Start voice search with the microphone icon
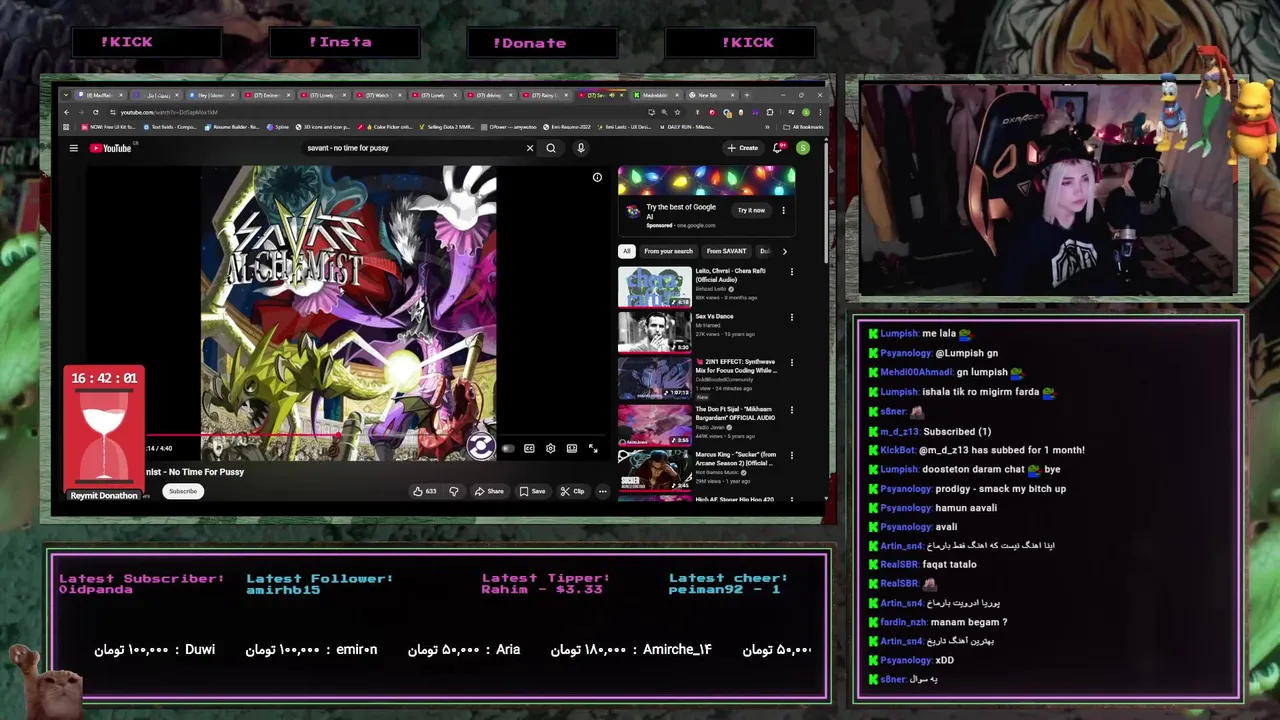The height and width of the screenshot is (720, 1280). click(581, 148)
